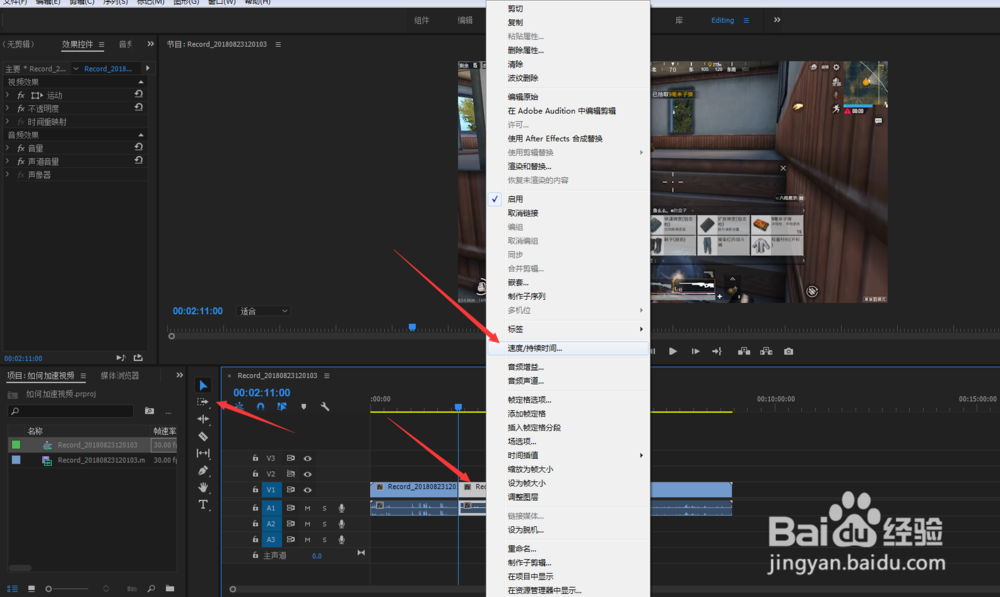Click the Extract button in Program monitor
This screenshot has width=1000, height=597.
(x=766, y=351)
